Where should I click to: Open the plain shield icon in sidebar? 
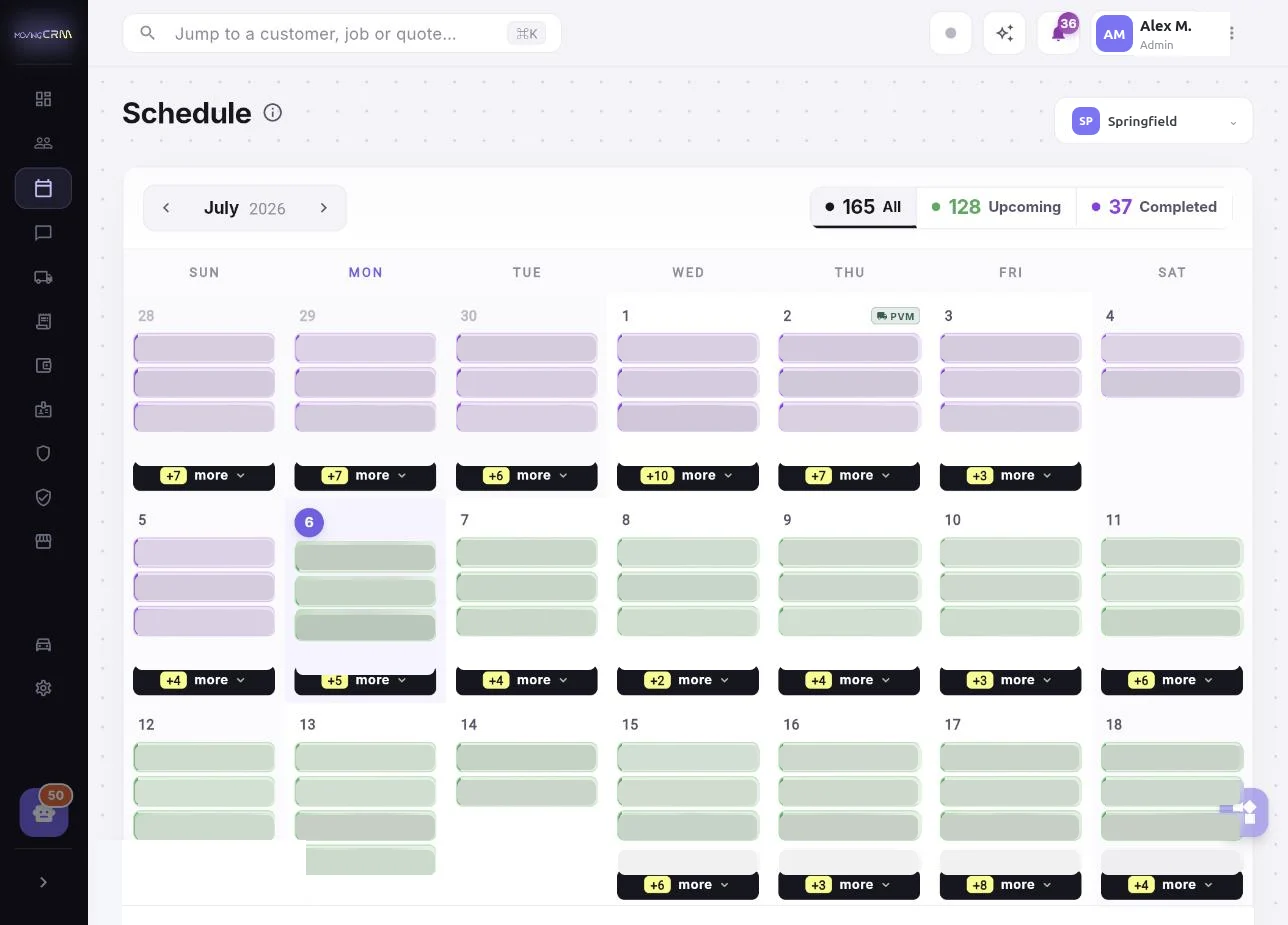(43, 453)
